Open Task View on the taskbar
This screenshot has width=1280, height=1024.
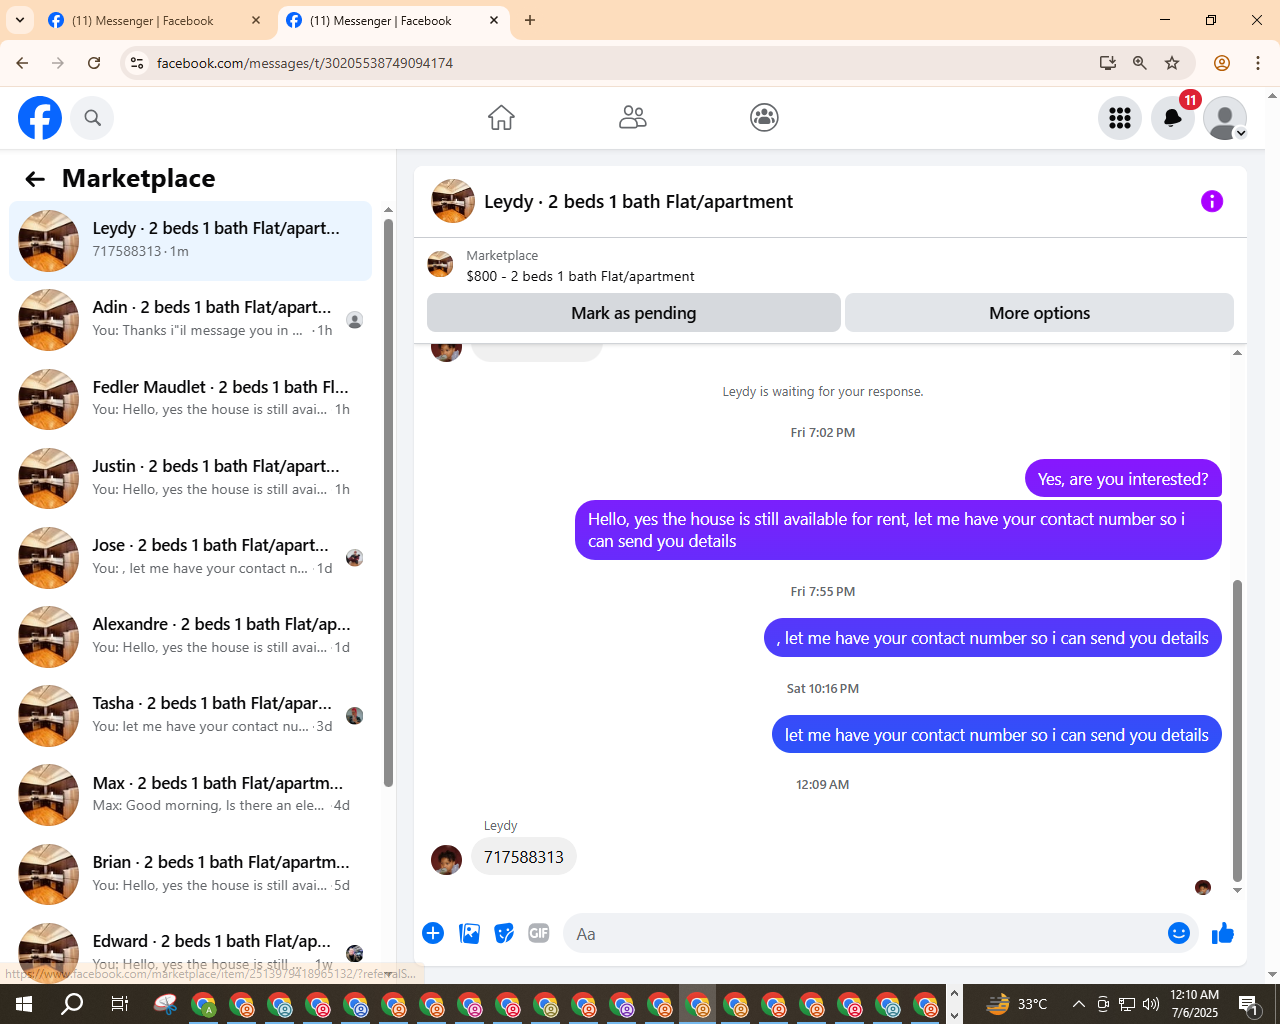[119, 1004]
